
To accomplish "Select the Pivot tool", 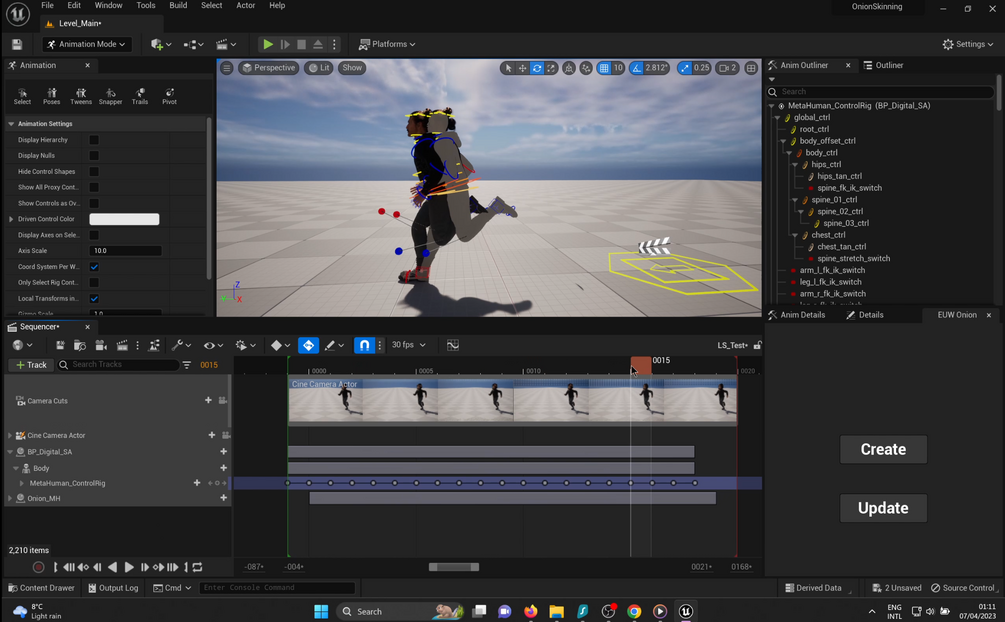I will point(169,95).
